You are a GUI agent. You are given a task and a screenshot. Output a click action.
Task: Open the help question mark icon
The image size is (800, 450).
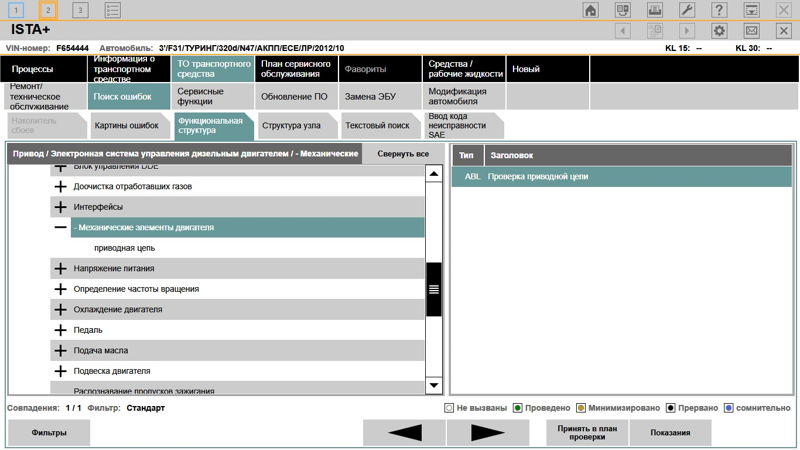[x=719, y=10]
